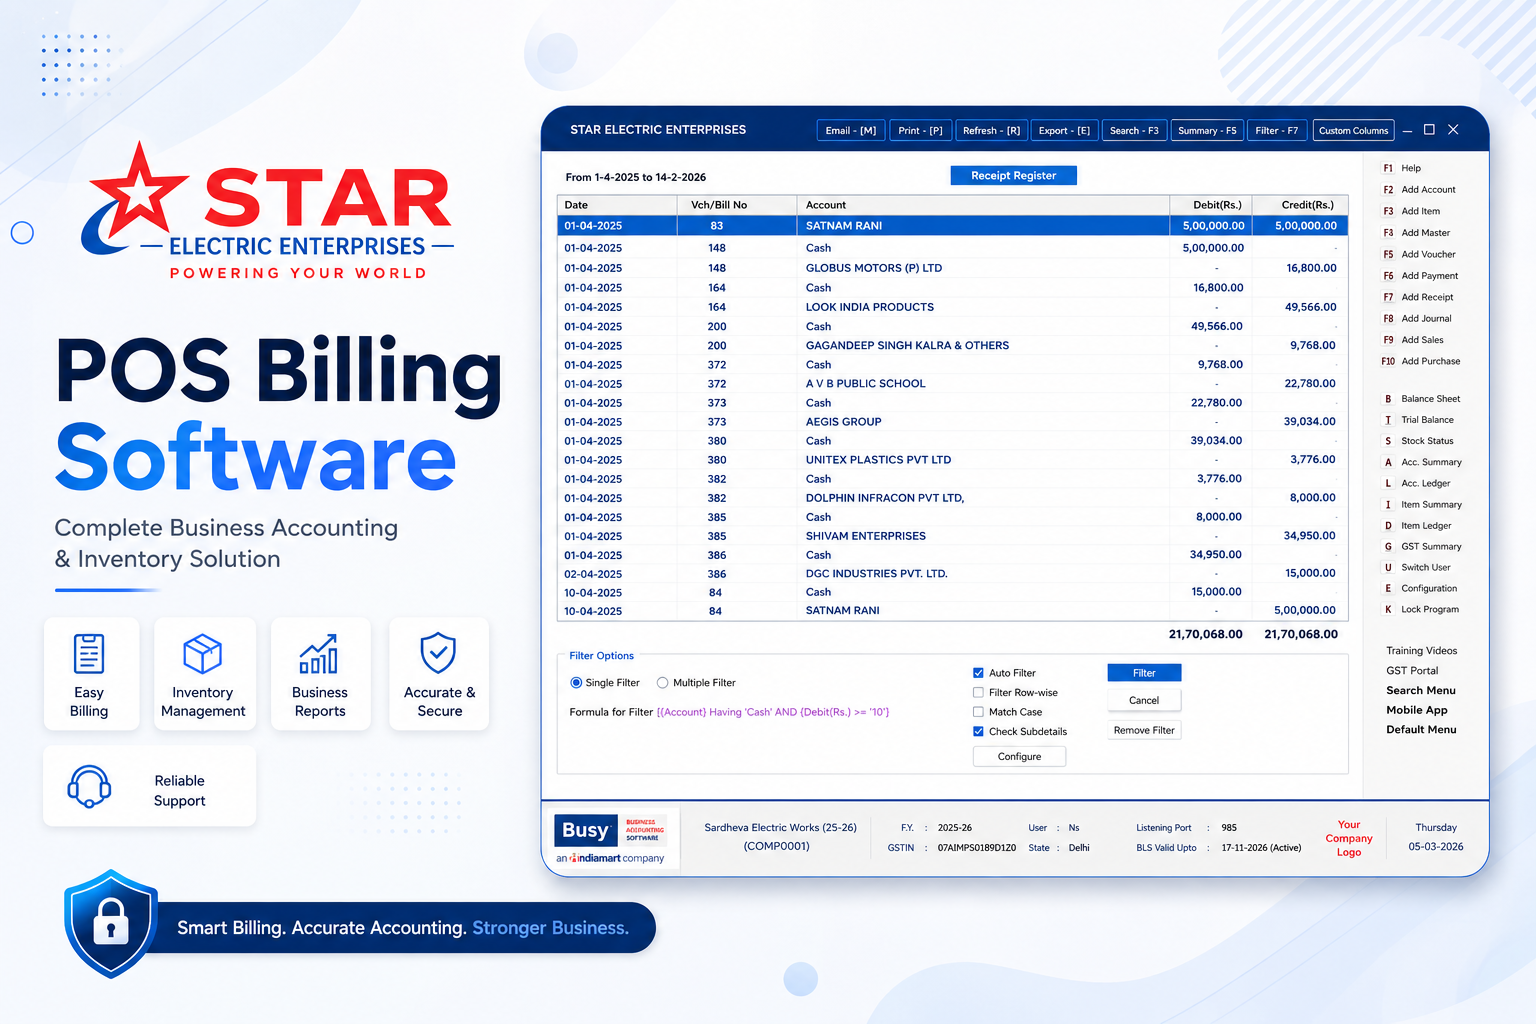Select the A V B PUBLIC SCHOOL row
Image resolution: width=1536 pixels, height=1024 pixels.
click(952, 384)
